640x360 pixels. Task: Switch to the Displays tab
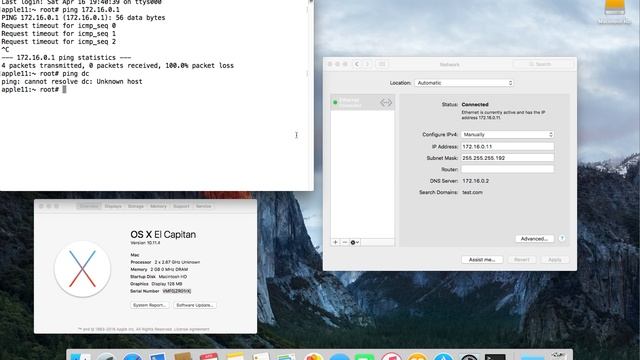pos(113,206)
